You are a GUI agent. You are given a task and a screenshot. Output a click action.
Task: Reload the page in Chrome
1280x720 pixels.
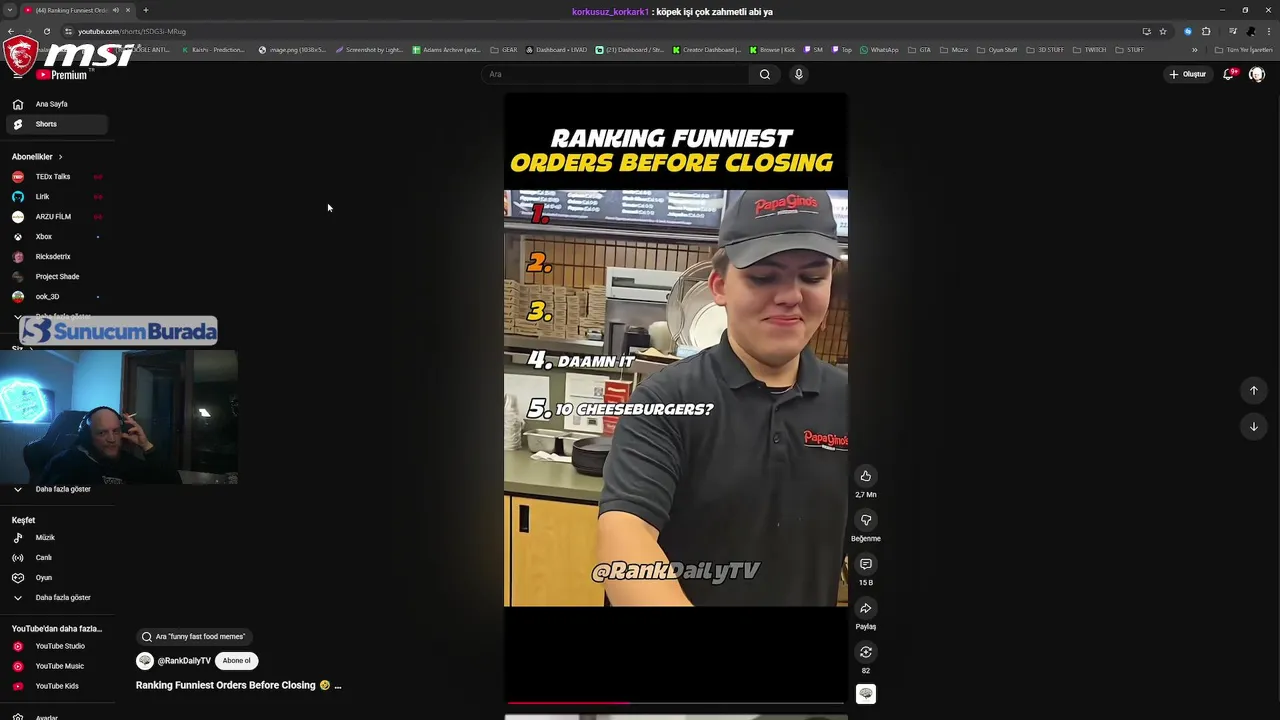(x=46, y=31)
